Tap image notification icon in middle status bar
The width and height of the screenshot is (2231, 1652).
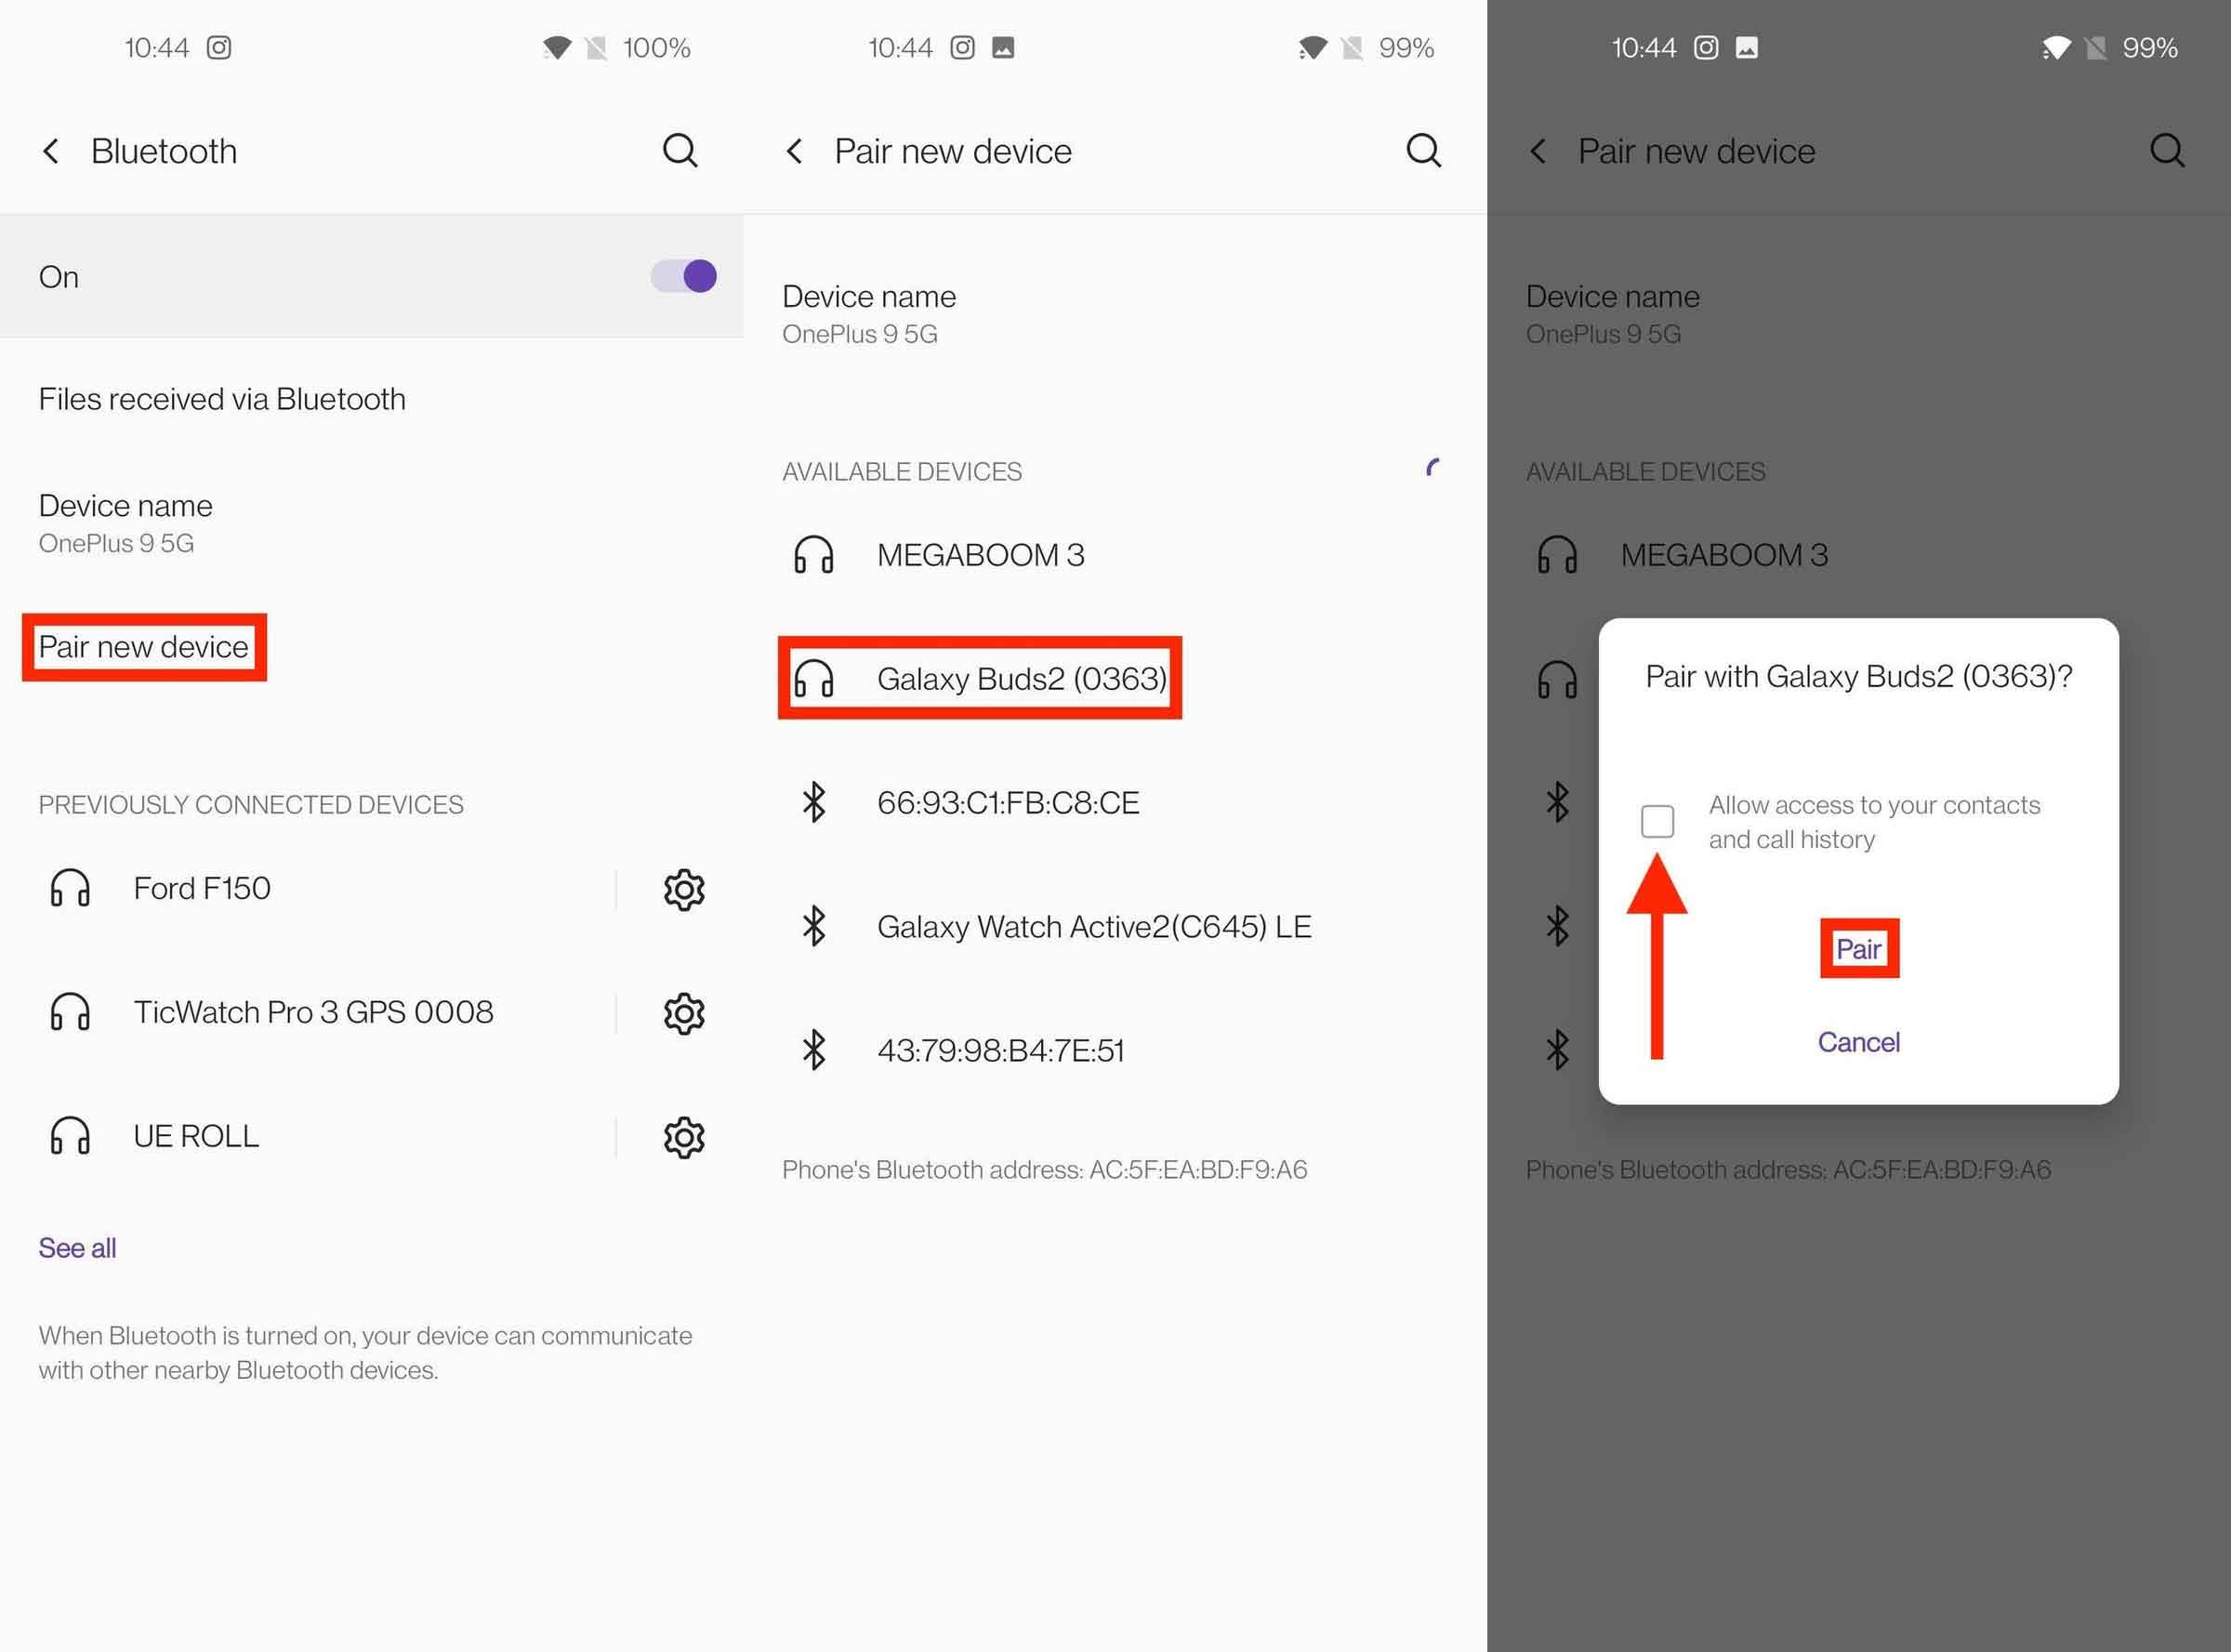pos(1003,47)
